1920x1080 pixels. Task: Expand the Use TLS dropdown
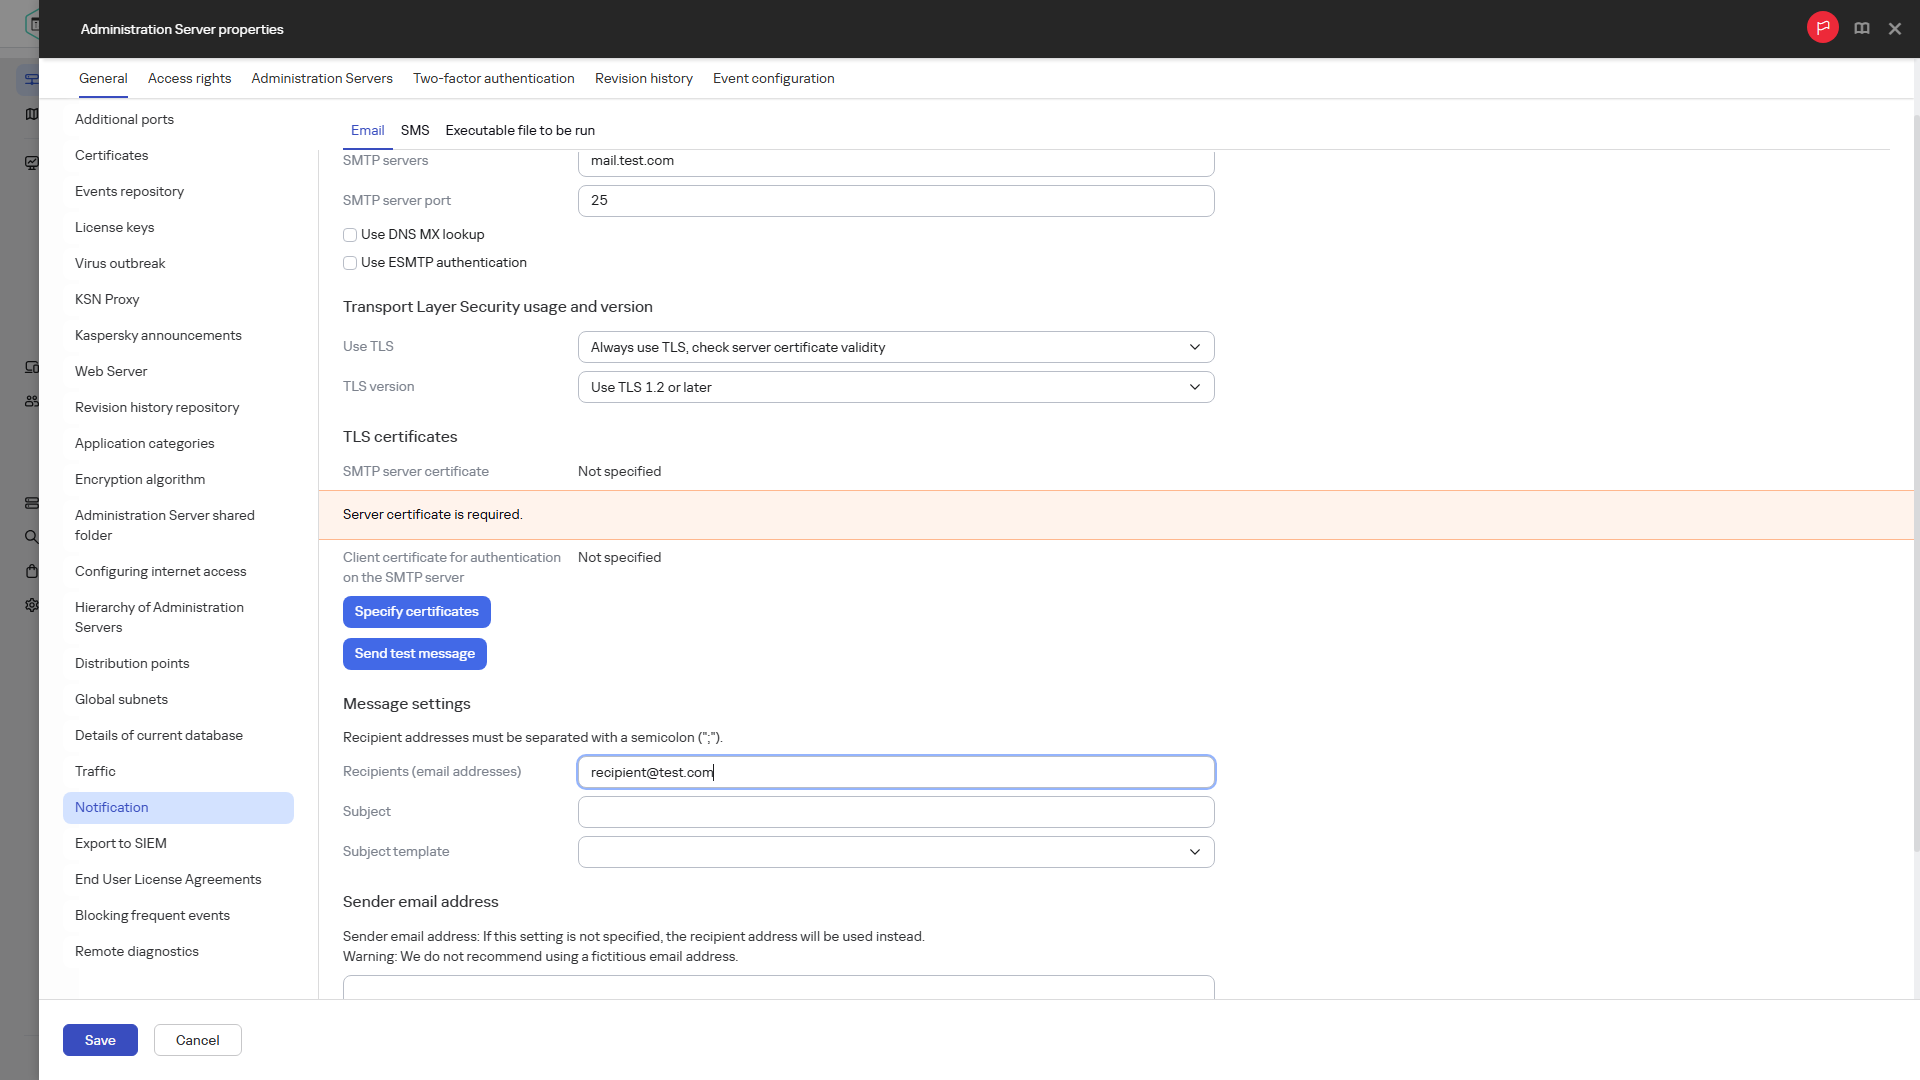coord(896,347)
